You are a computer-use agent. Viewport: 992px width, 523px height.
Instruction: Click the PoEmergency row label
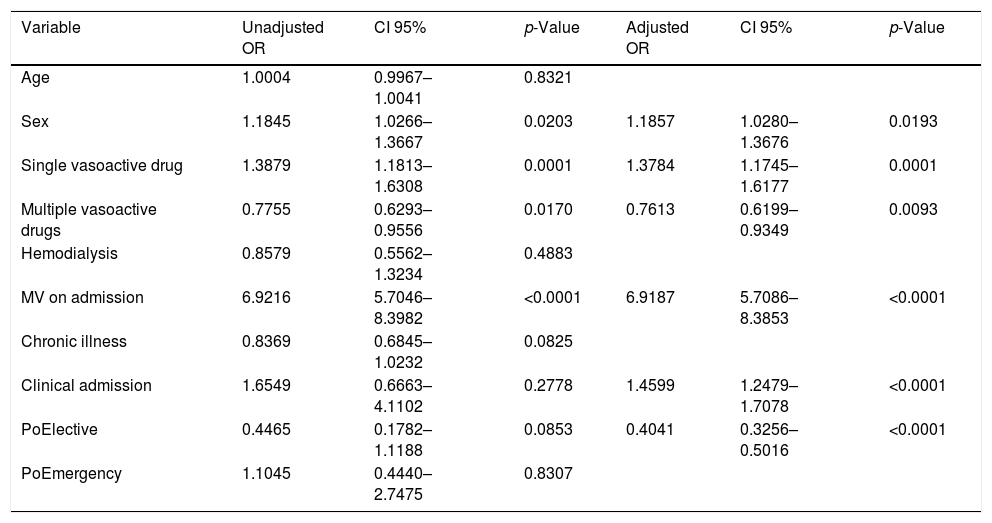(x=64, y=473)
